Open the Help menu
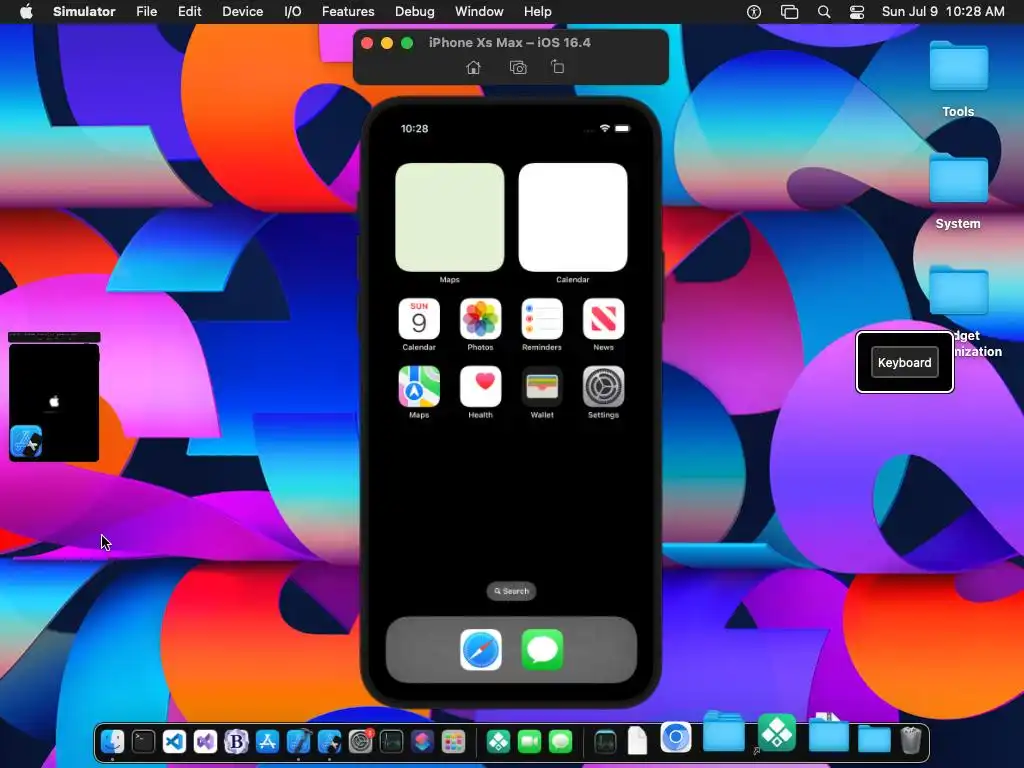Viewport: 1024px width, 768px height. pyautogui.click(x=537, y=12)
